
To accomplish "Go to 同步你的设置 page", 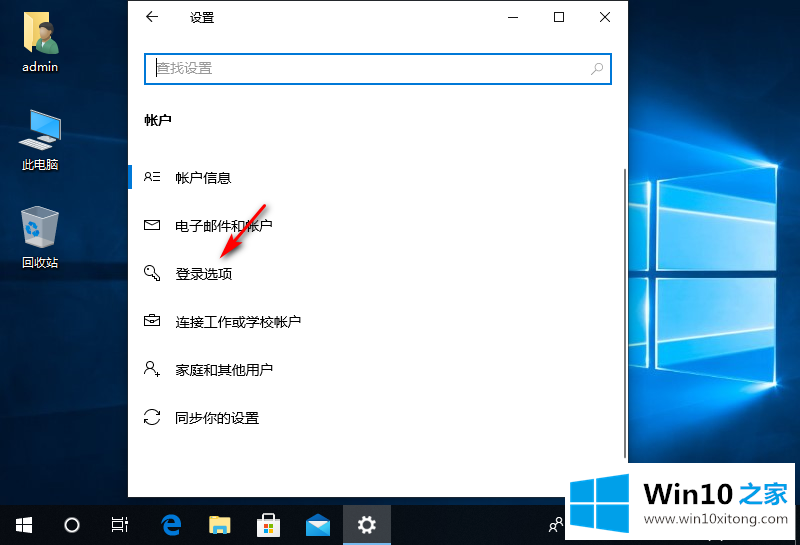I will click(x=217, y=418).
